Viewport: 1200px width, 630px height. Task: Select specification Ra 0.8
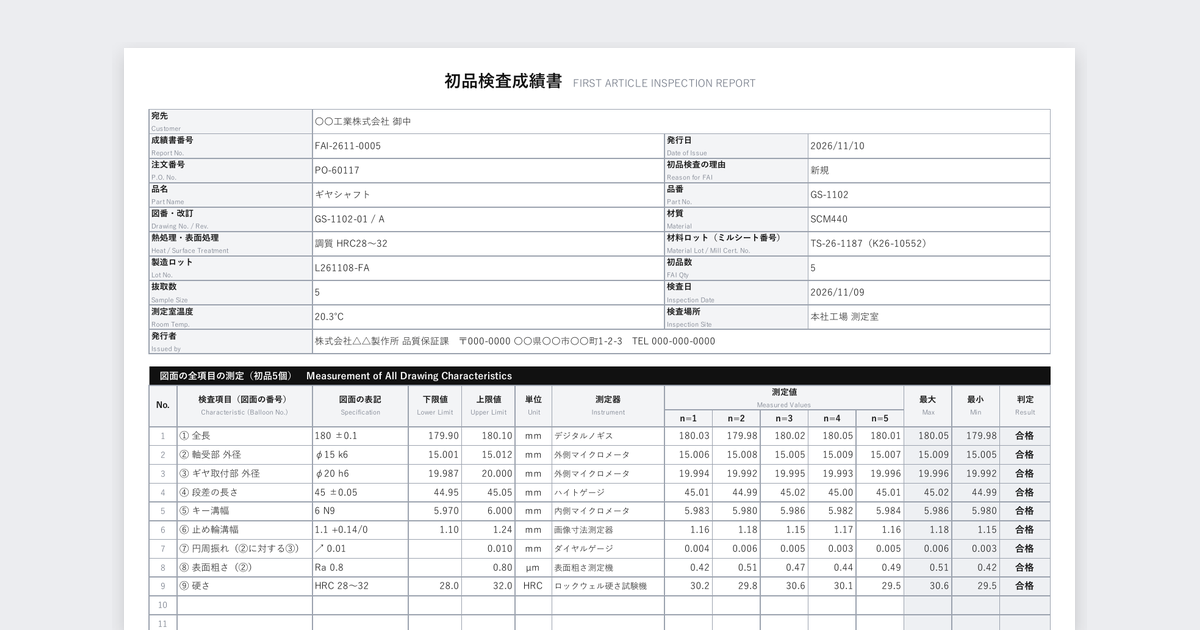click(360, 567)
